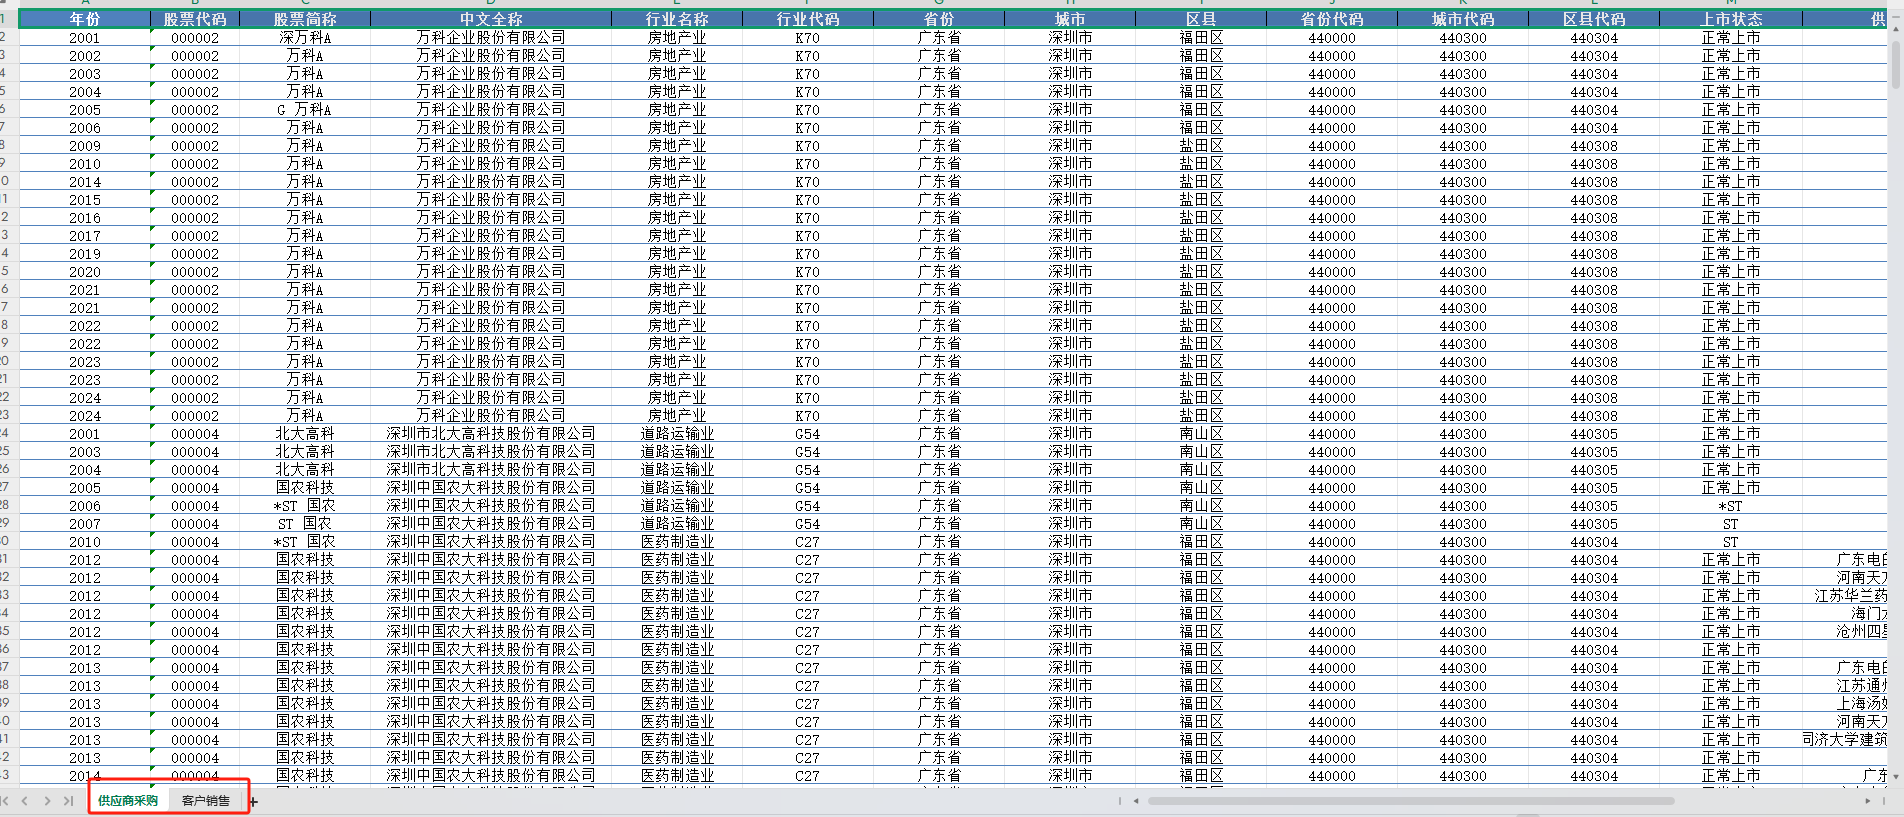Go to the next sheet tab arrow

pyautogui.click(x=47, y=800)
